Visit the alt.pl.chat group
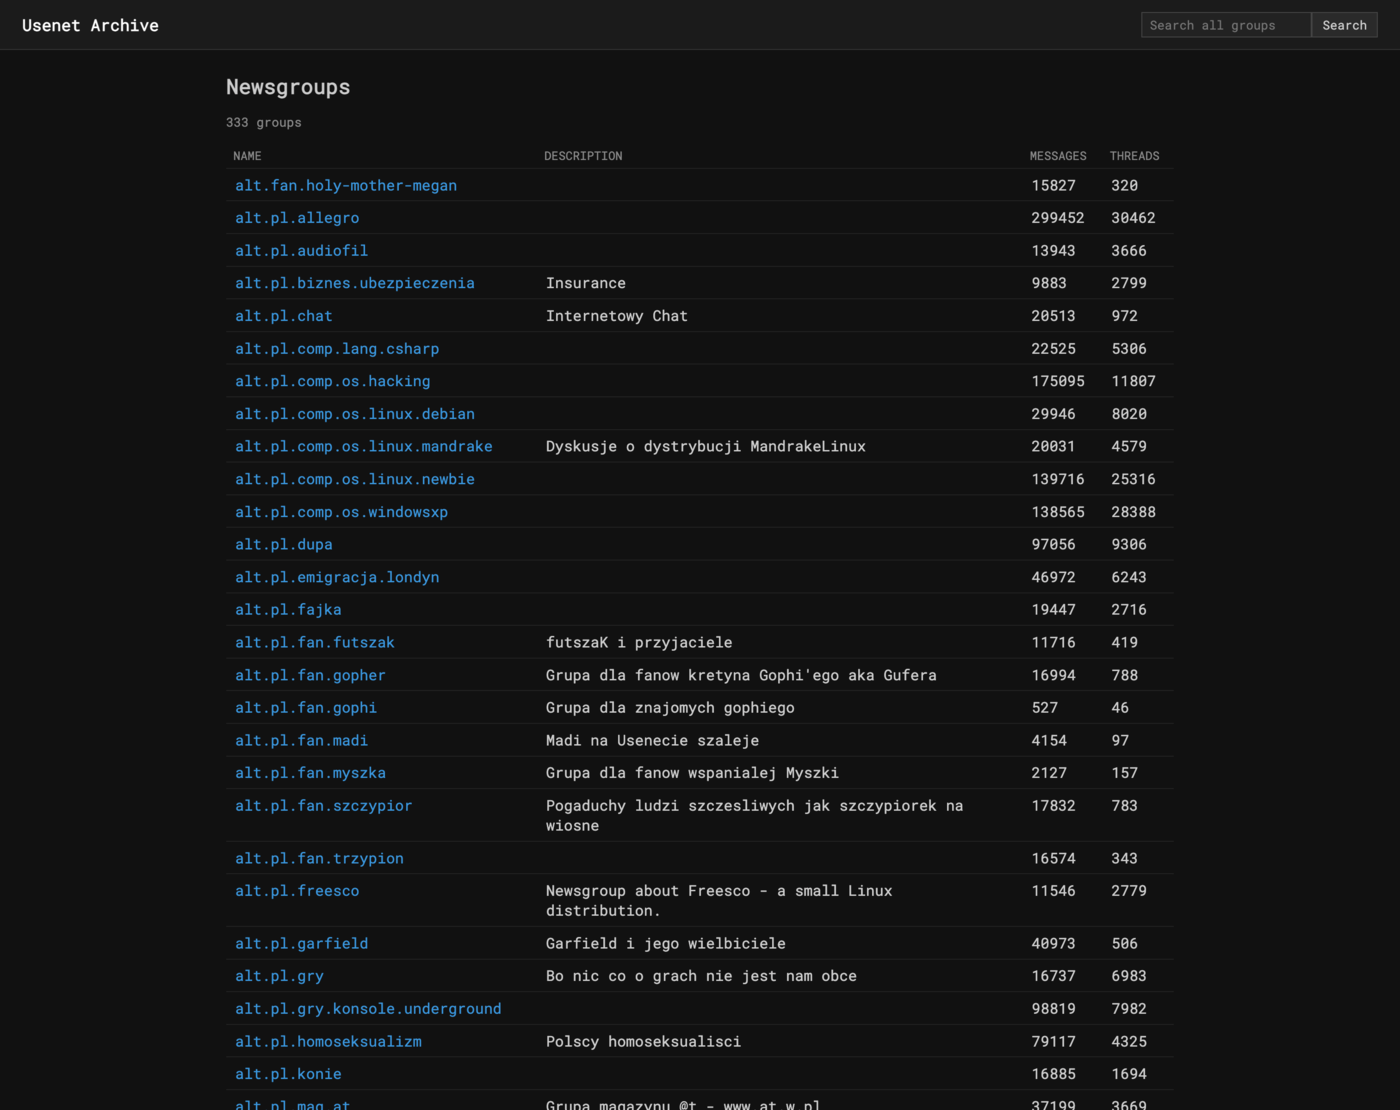The height and width of the screenshot is (1110, 1400). pos(284,316)
